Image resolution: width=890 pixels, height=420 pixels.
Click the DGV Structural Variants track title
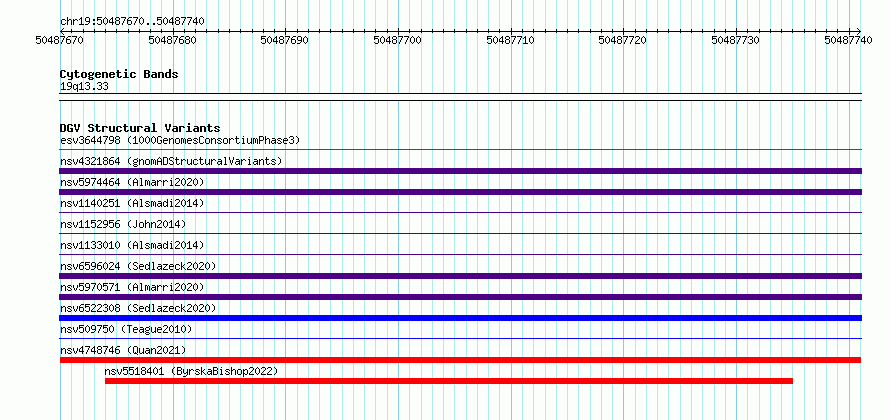coord(140,128)
